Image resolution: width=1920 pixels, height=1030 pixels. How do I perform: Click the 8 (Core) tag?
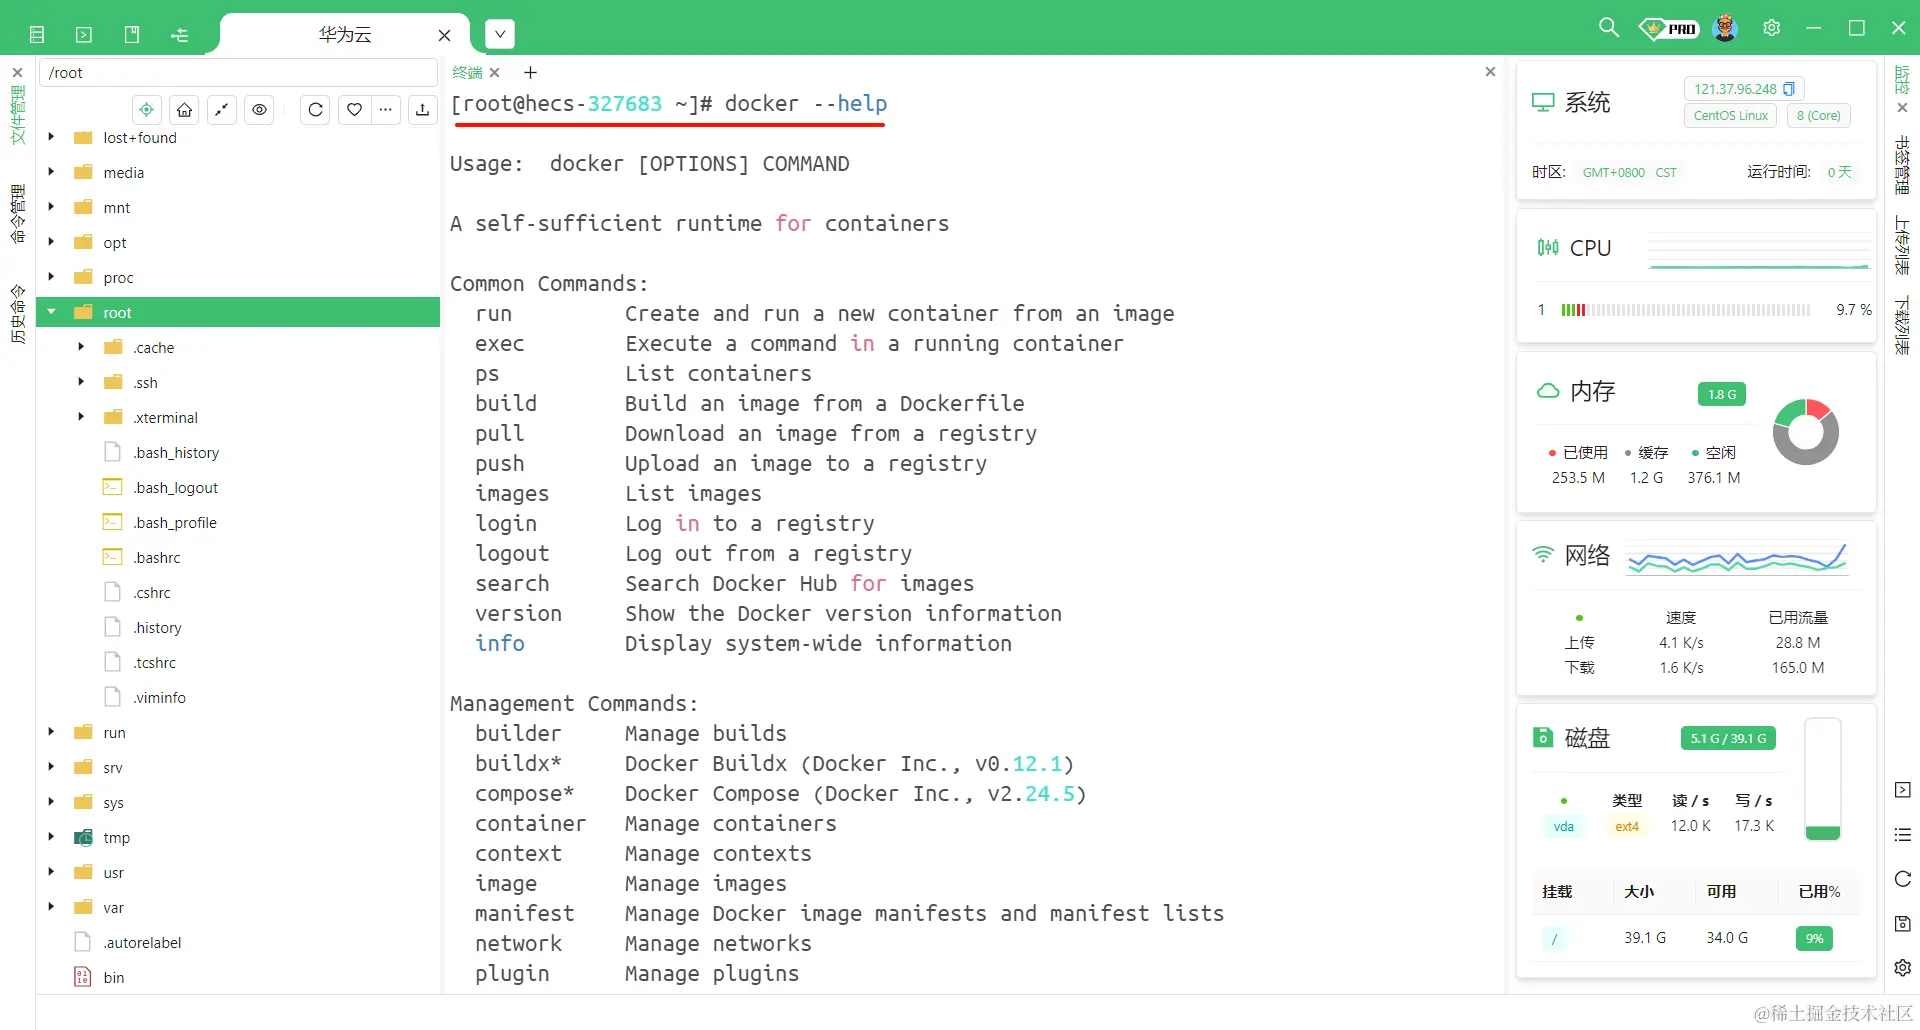tap(1818, 116)
